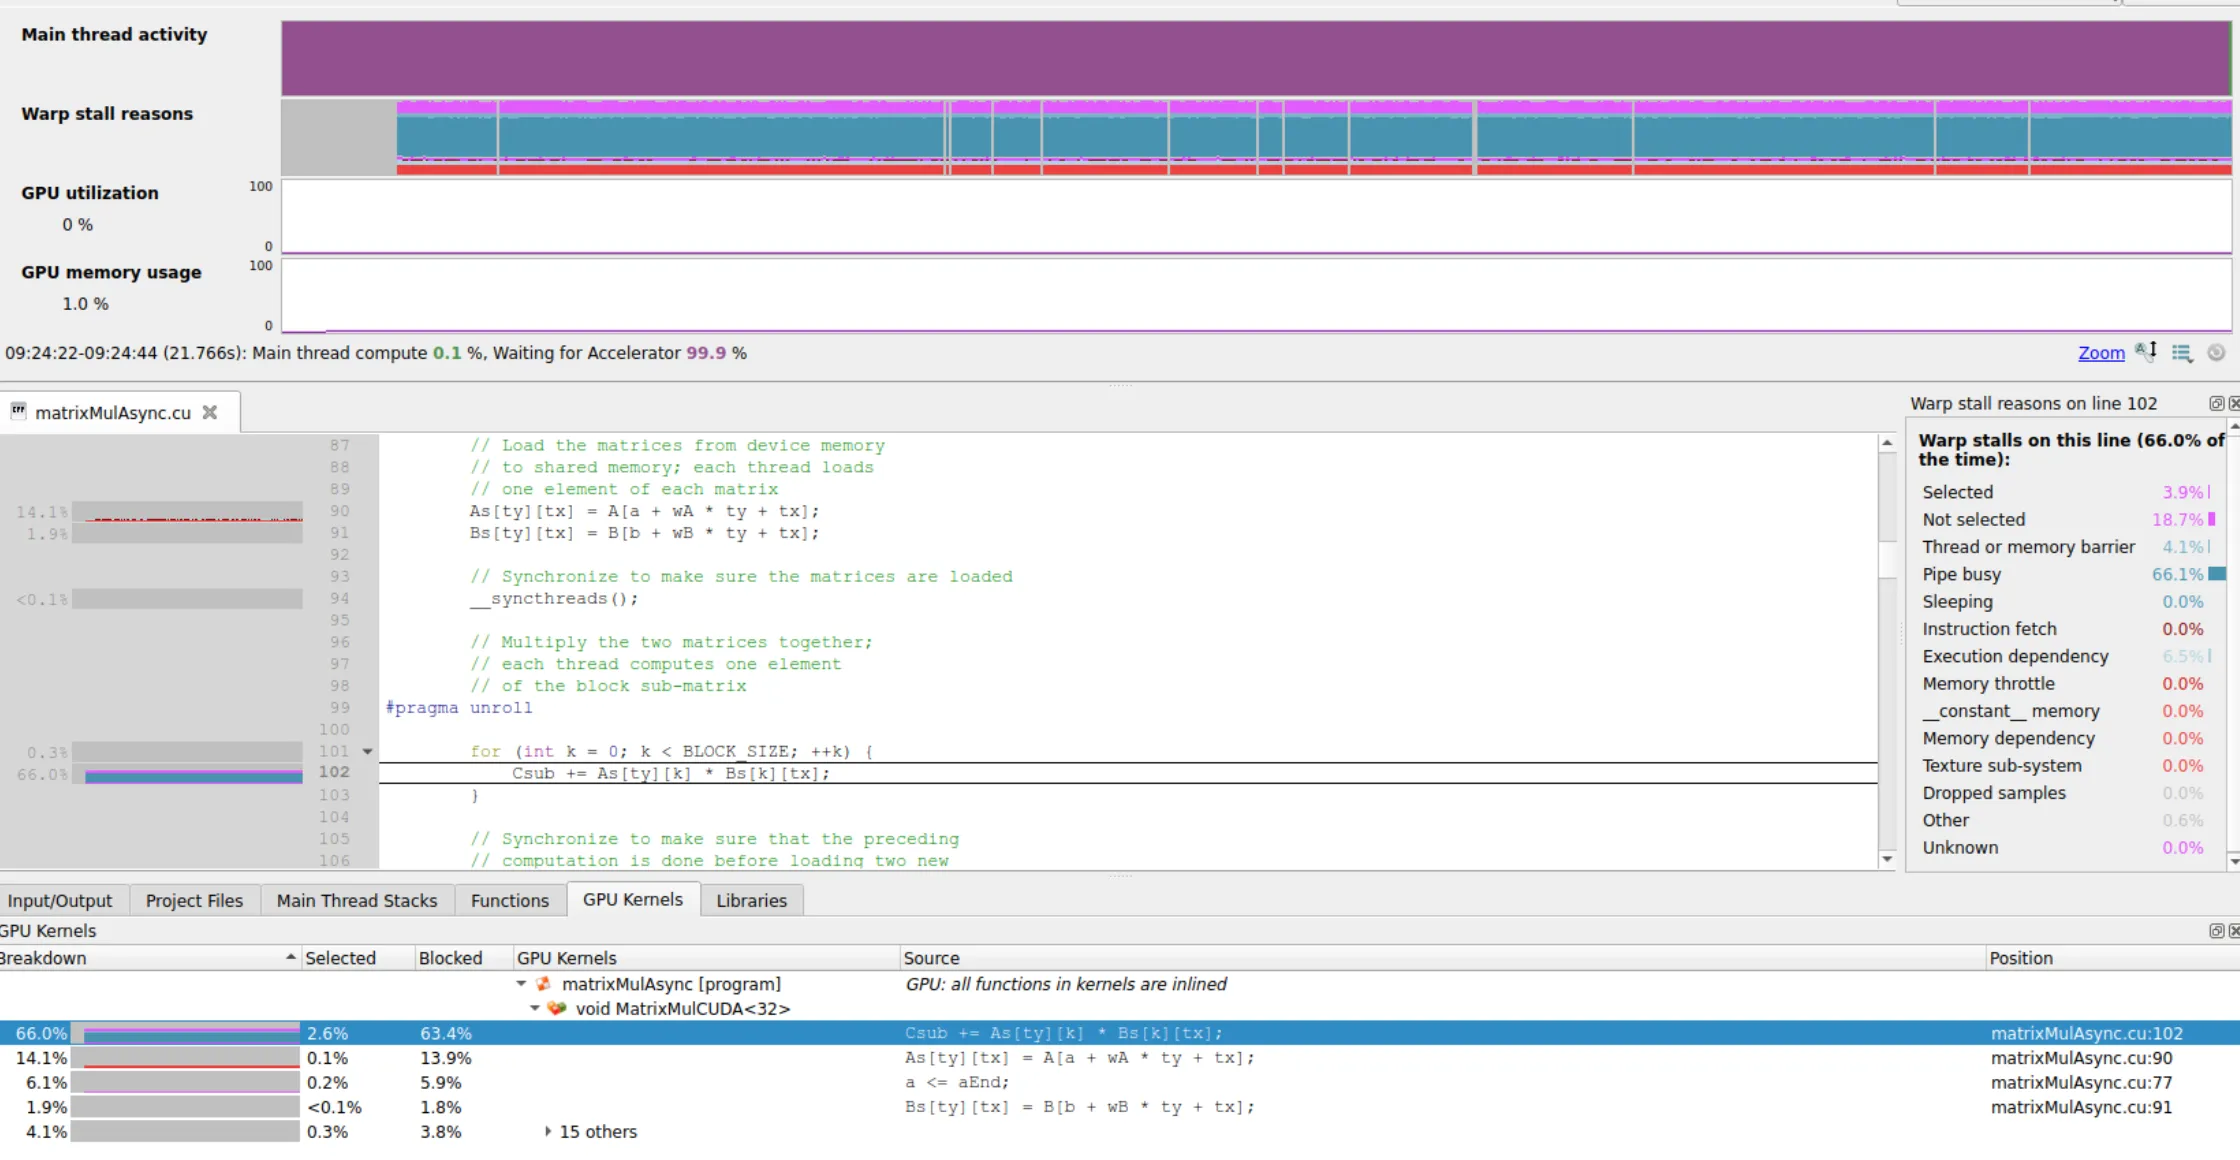
Task: Click the 66.0% breakdown bar in selected row
Action: tap(186, 1033)
